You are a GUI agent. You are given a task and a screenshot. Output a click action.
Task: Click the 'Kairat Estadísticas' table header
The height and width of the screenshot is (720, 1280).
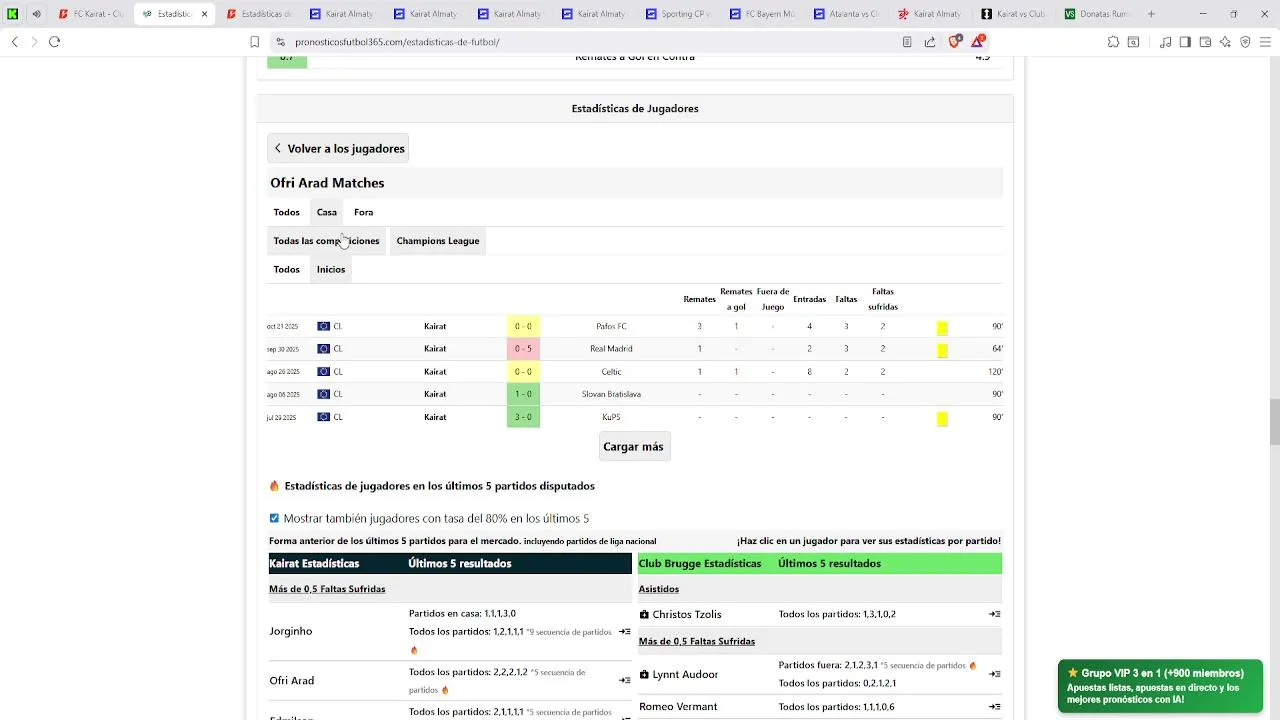[x=314, y=564]
